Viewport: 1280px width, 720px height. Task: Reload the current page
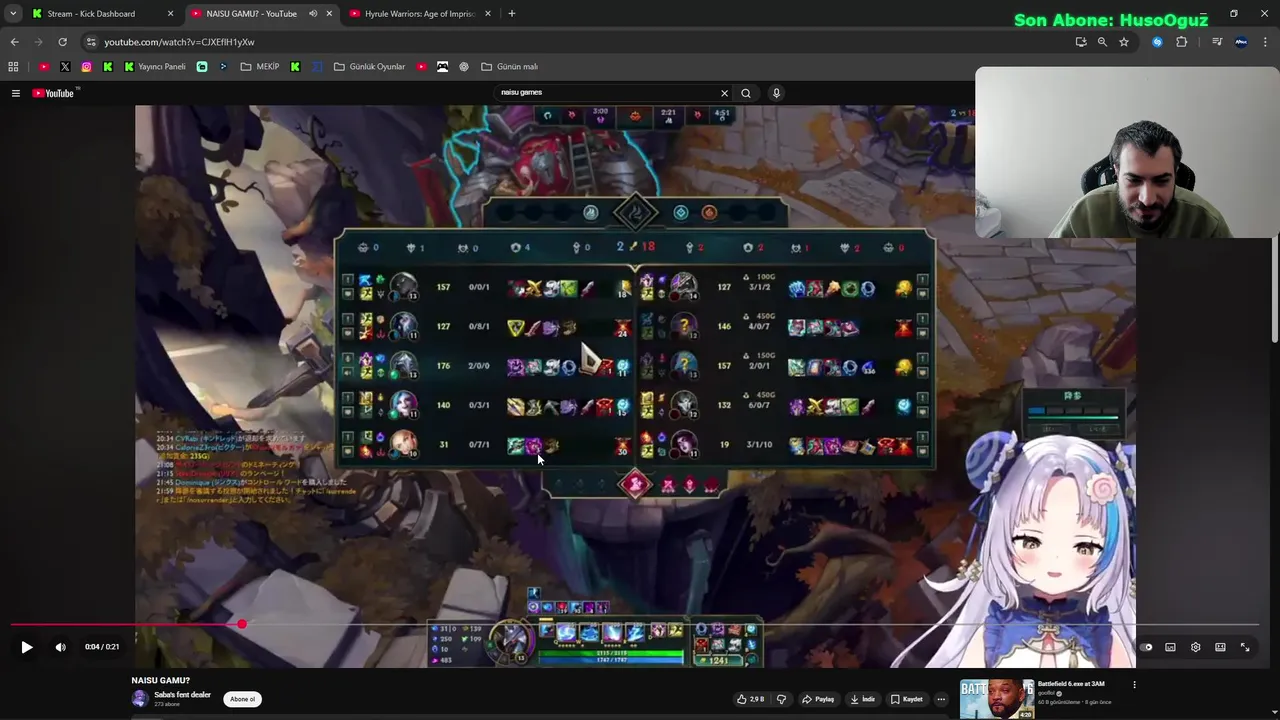click(x=62, y=42)
